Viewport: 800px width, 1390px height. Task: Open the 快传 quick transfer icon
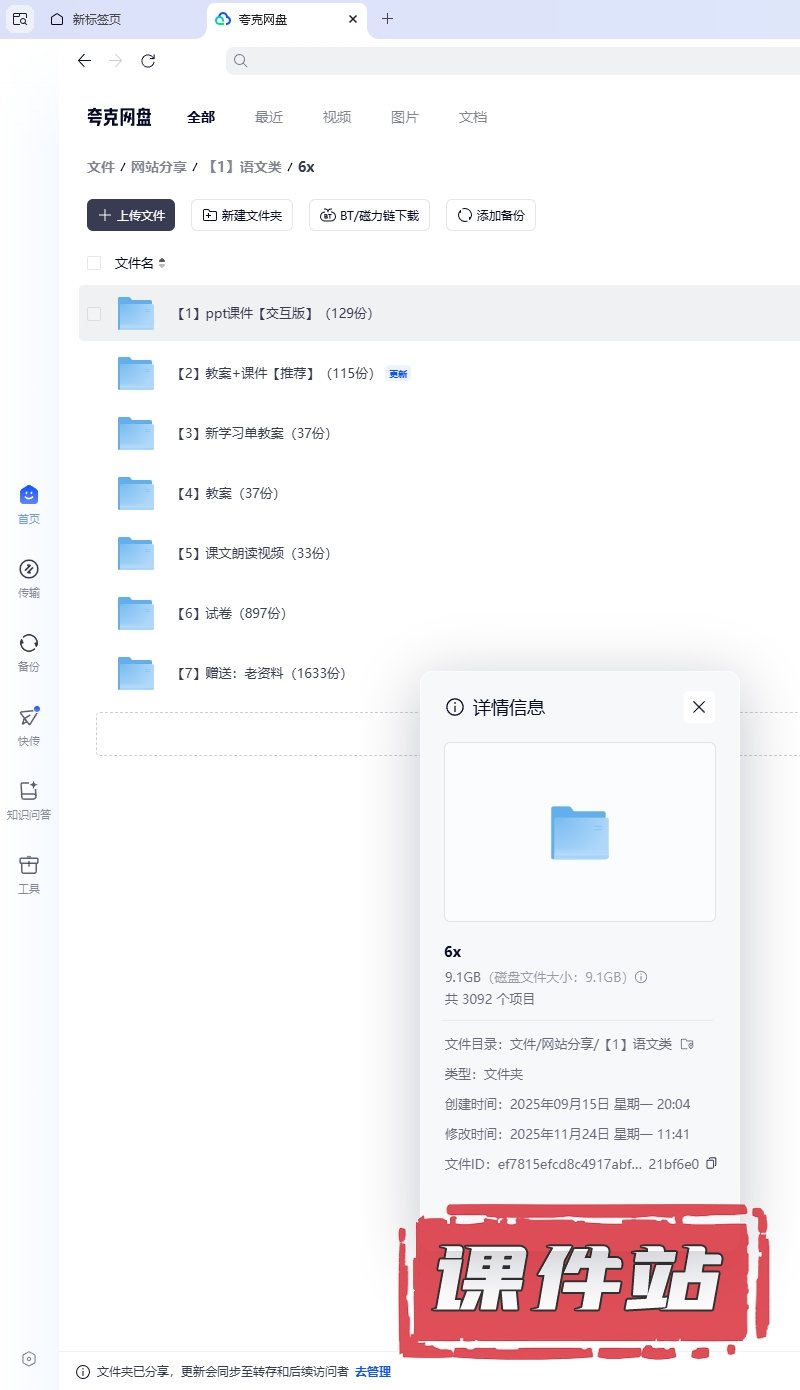[29, 718]
